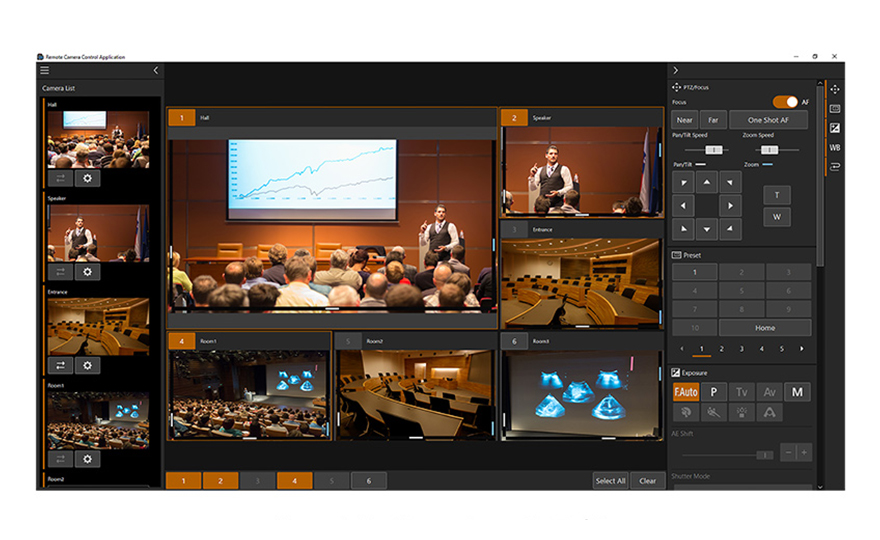Viewport: 880px width, 540px height.
Task: Switch to preset page 2
Action: tap(721, 349)
